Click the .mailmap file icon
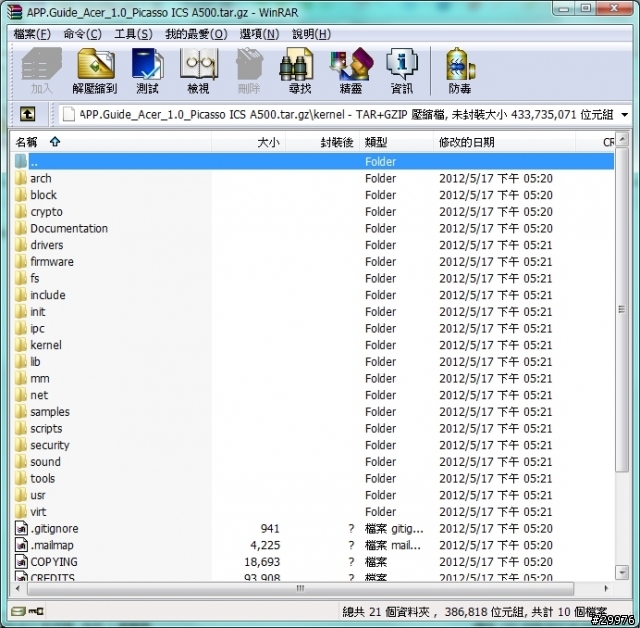Viewport: 640px width, 628px height. click(21, 545)
